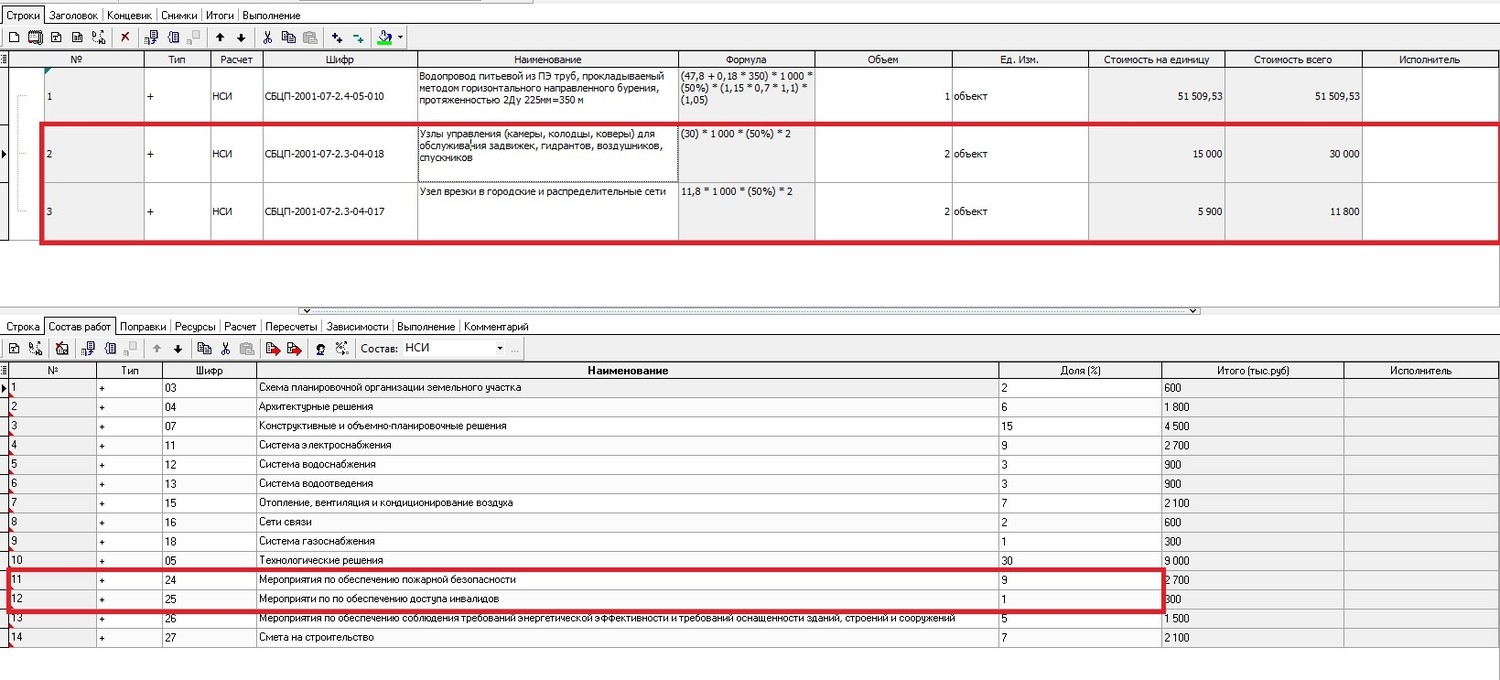Image resolution: width=1500 pixels, height=680 pixels.
Task: Click the person icon in lower toolbar
Action: (320, 348)
